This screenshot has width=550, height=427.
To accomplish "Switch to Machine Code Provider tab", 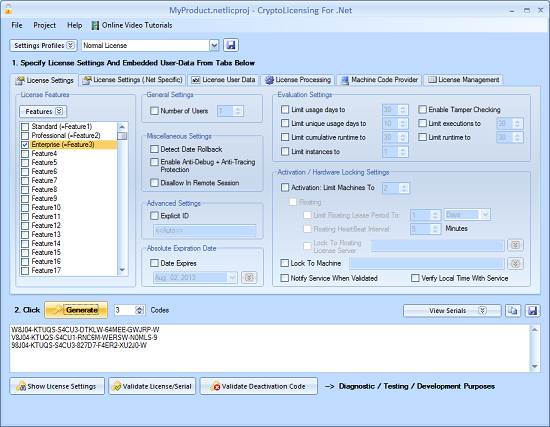I will click(380, 80).
